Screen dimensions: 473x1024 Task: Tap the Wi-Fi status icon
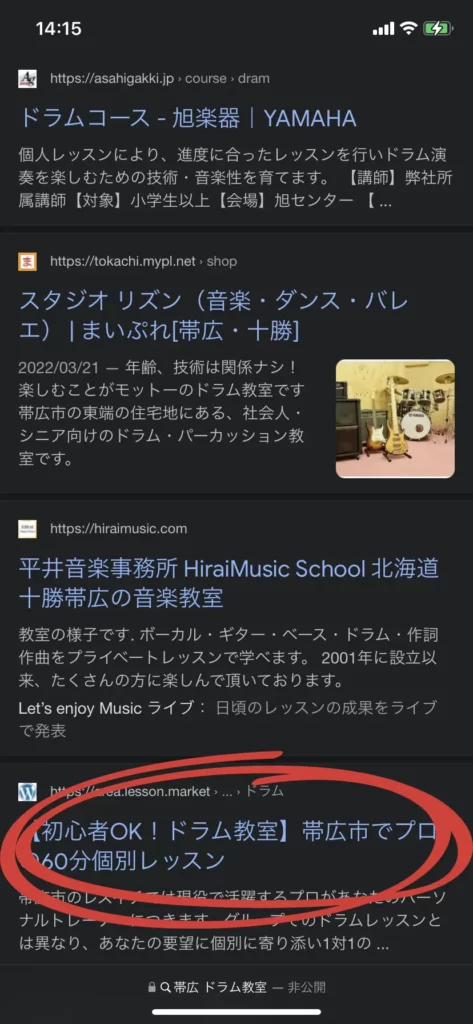coord(409,28)
